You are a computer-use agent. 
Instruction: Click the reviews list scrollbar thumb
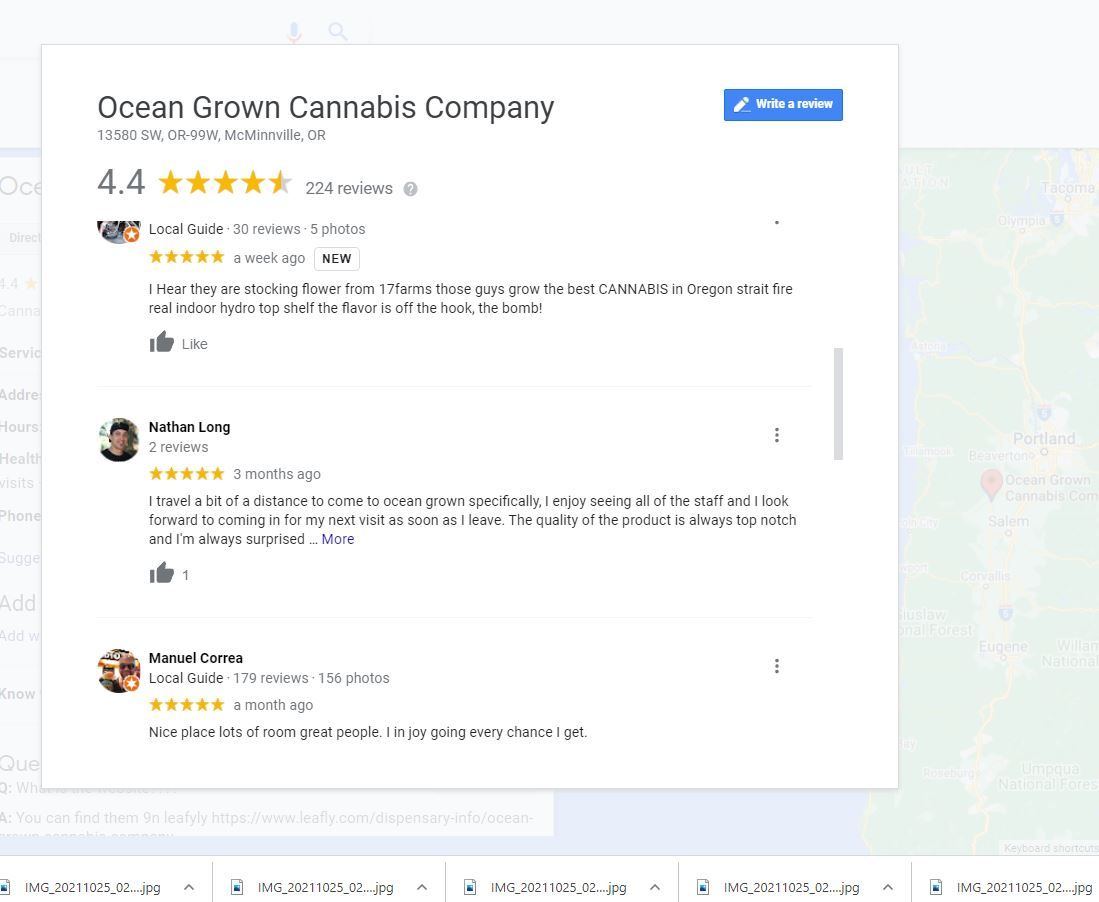[838, 404]
